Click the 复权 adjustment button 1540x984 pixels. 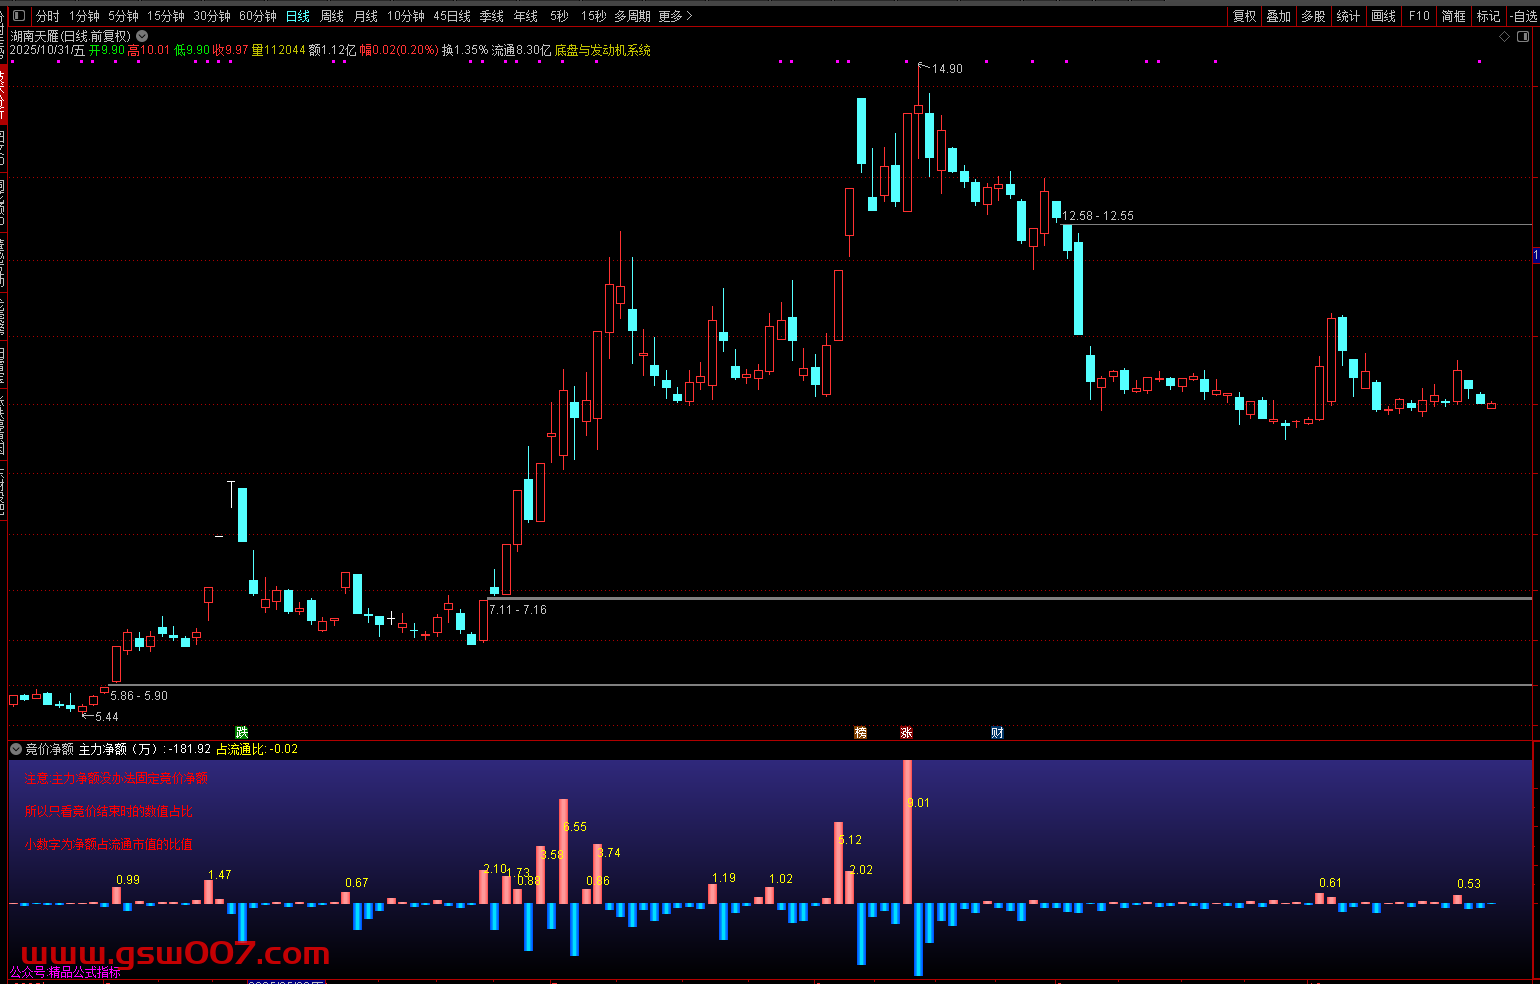tap(1244, 16)
